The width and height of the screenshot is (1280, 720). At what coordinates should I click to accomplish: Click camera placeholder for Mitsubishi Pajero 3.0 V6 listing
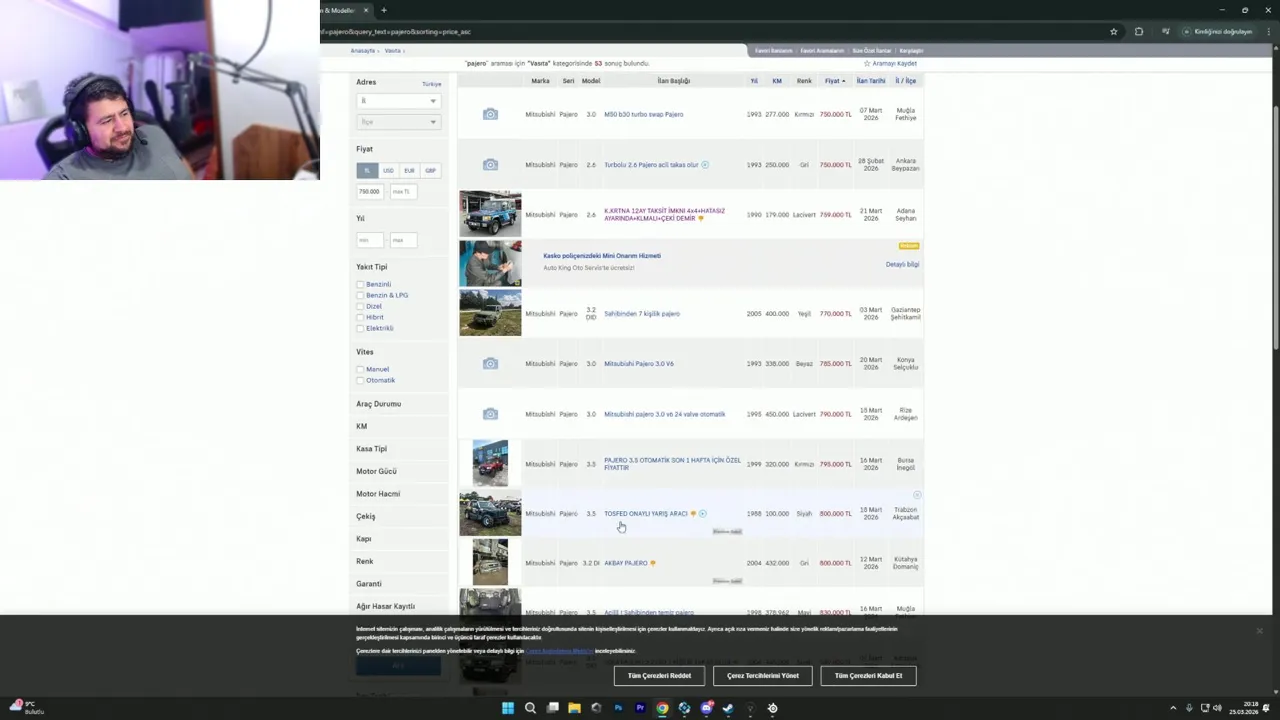point(490,364)
